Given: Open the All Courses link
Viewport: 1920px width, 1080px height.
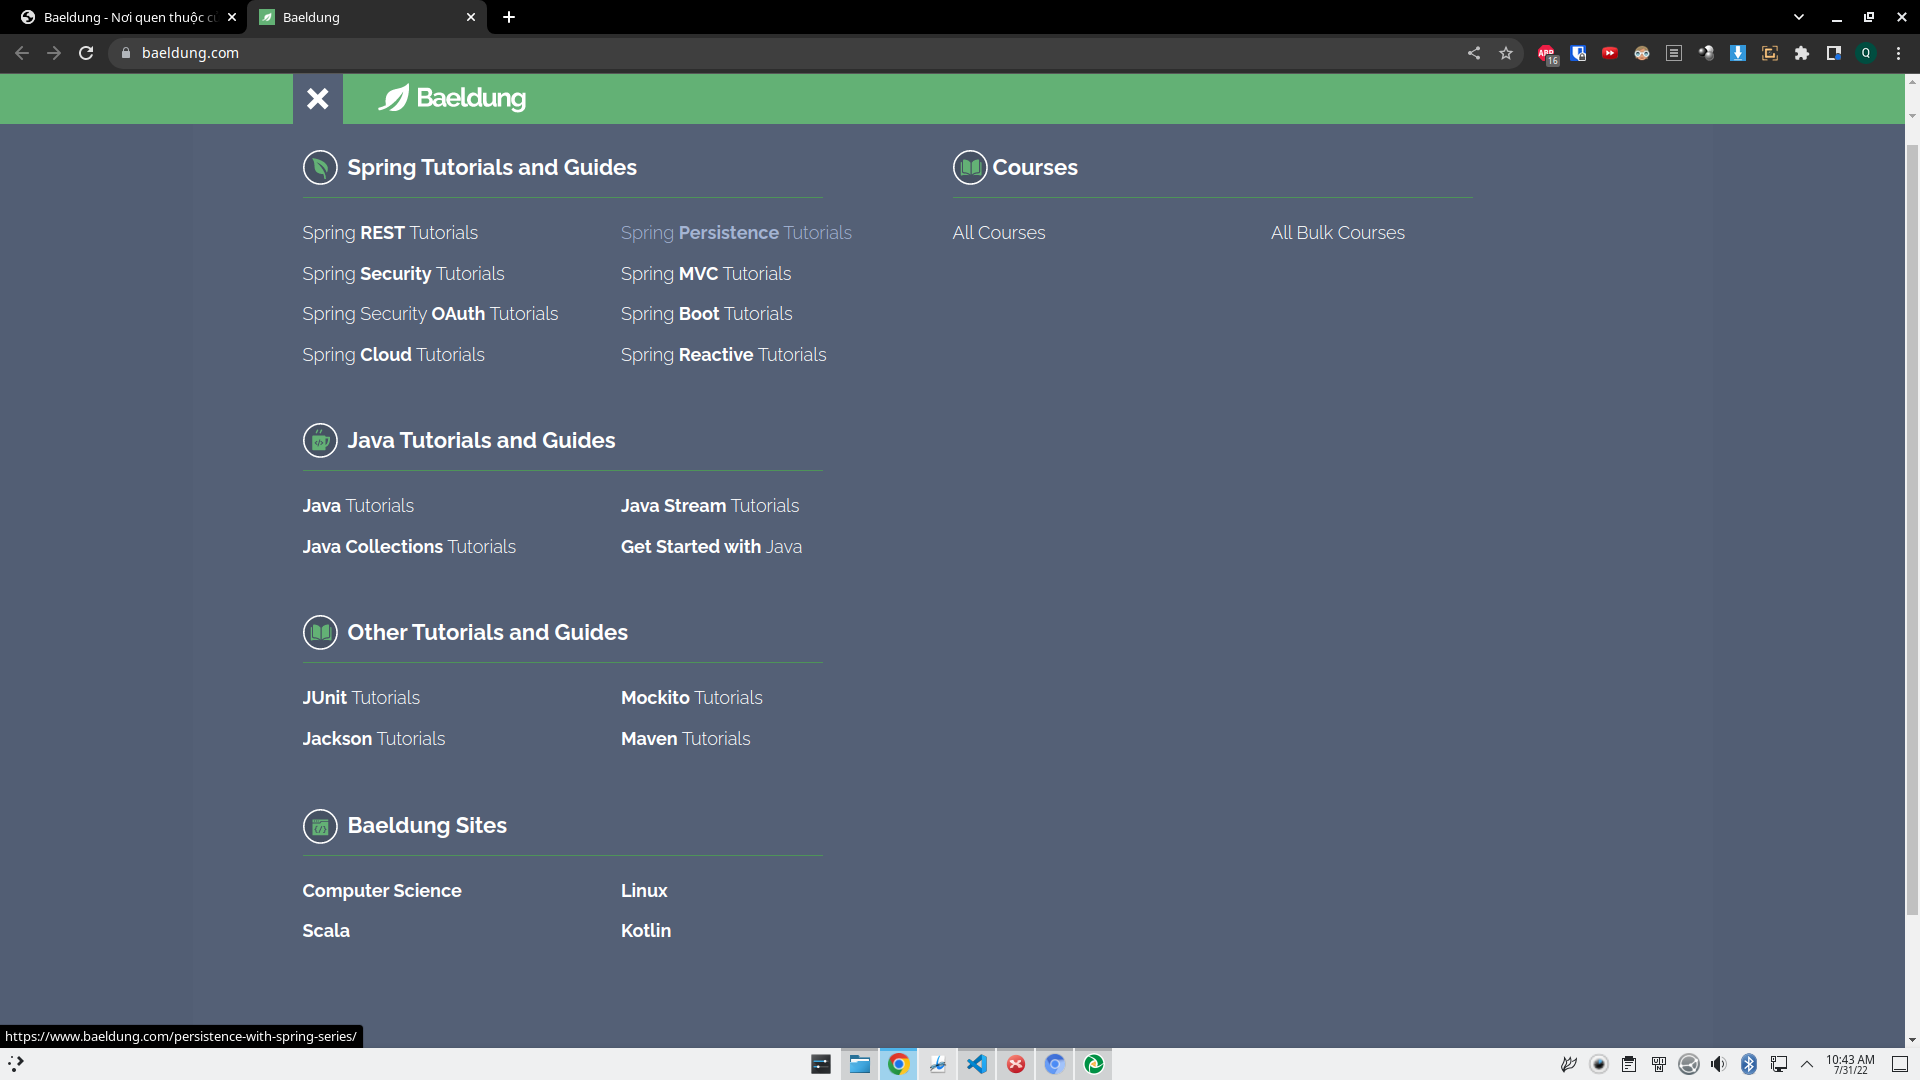Looking at the screenshot, I should pos(999,233).
